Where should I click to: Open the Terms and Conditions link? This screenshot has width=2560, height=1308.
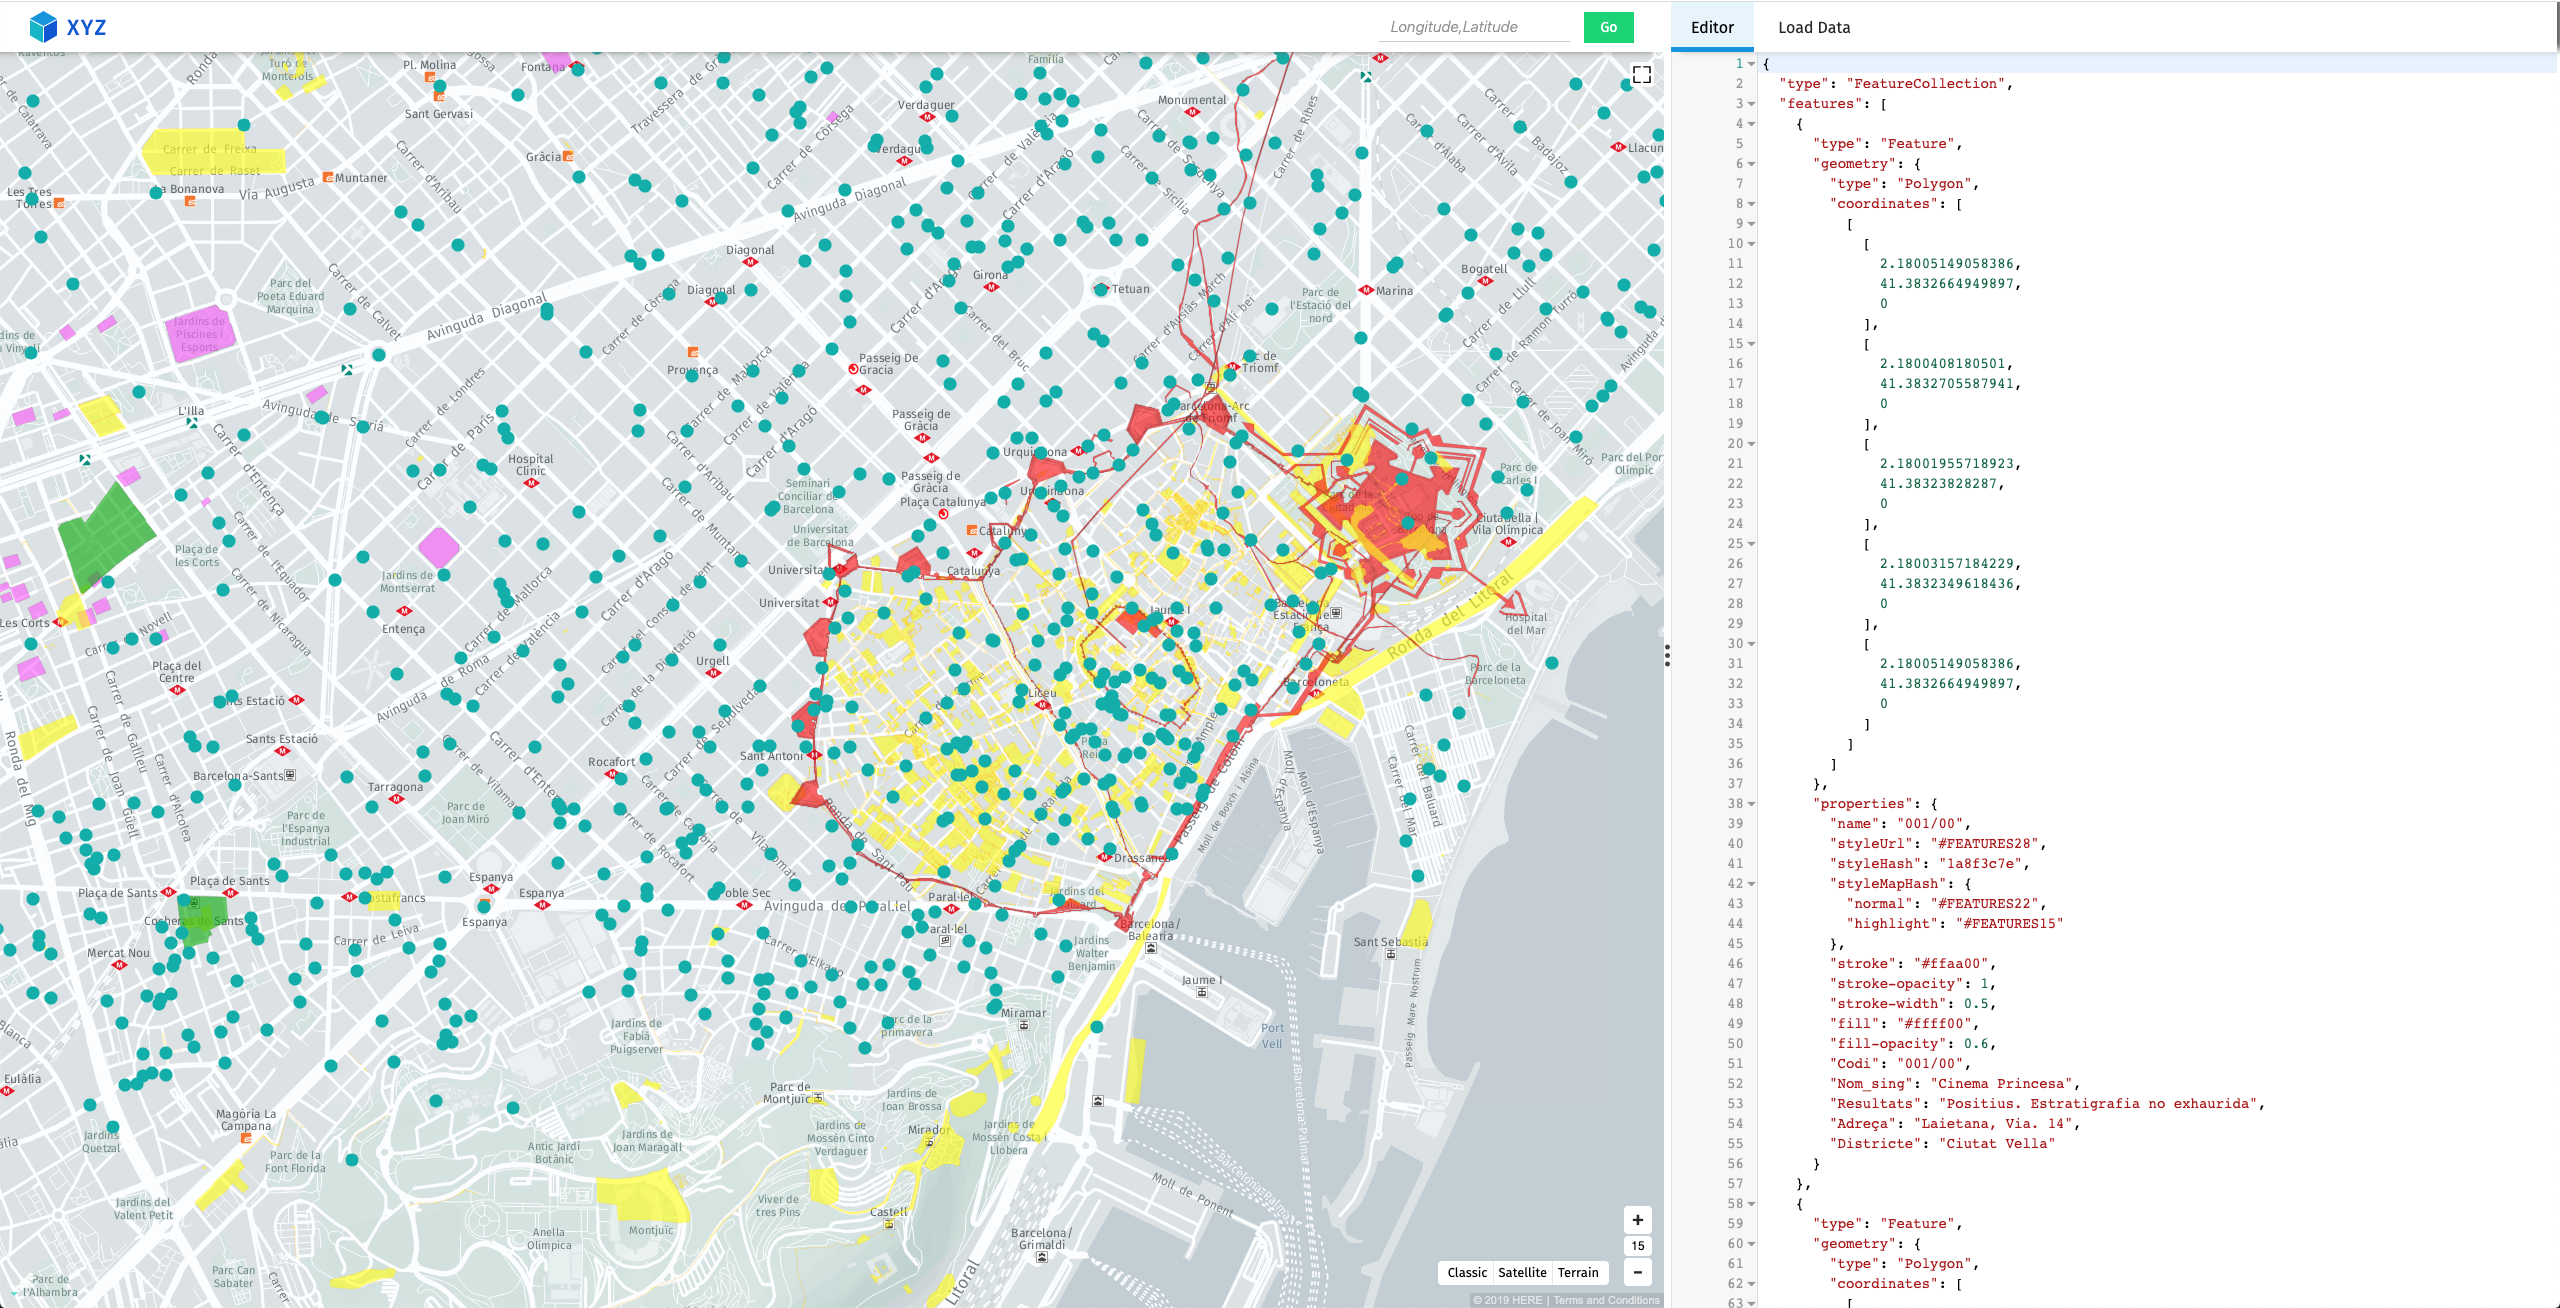coord(1606,1300)
